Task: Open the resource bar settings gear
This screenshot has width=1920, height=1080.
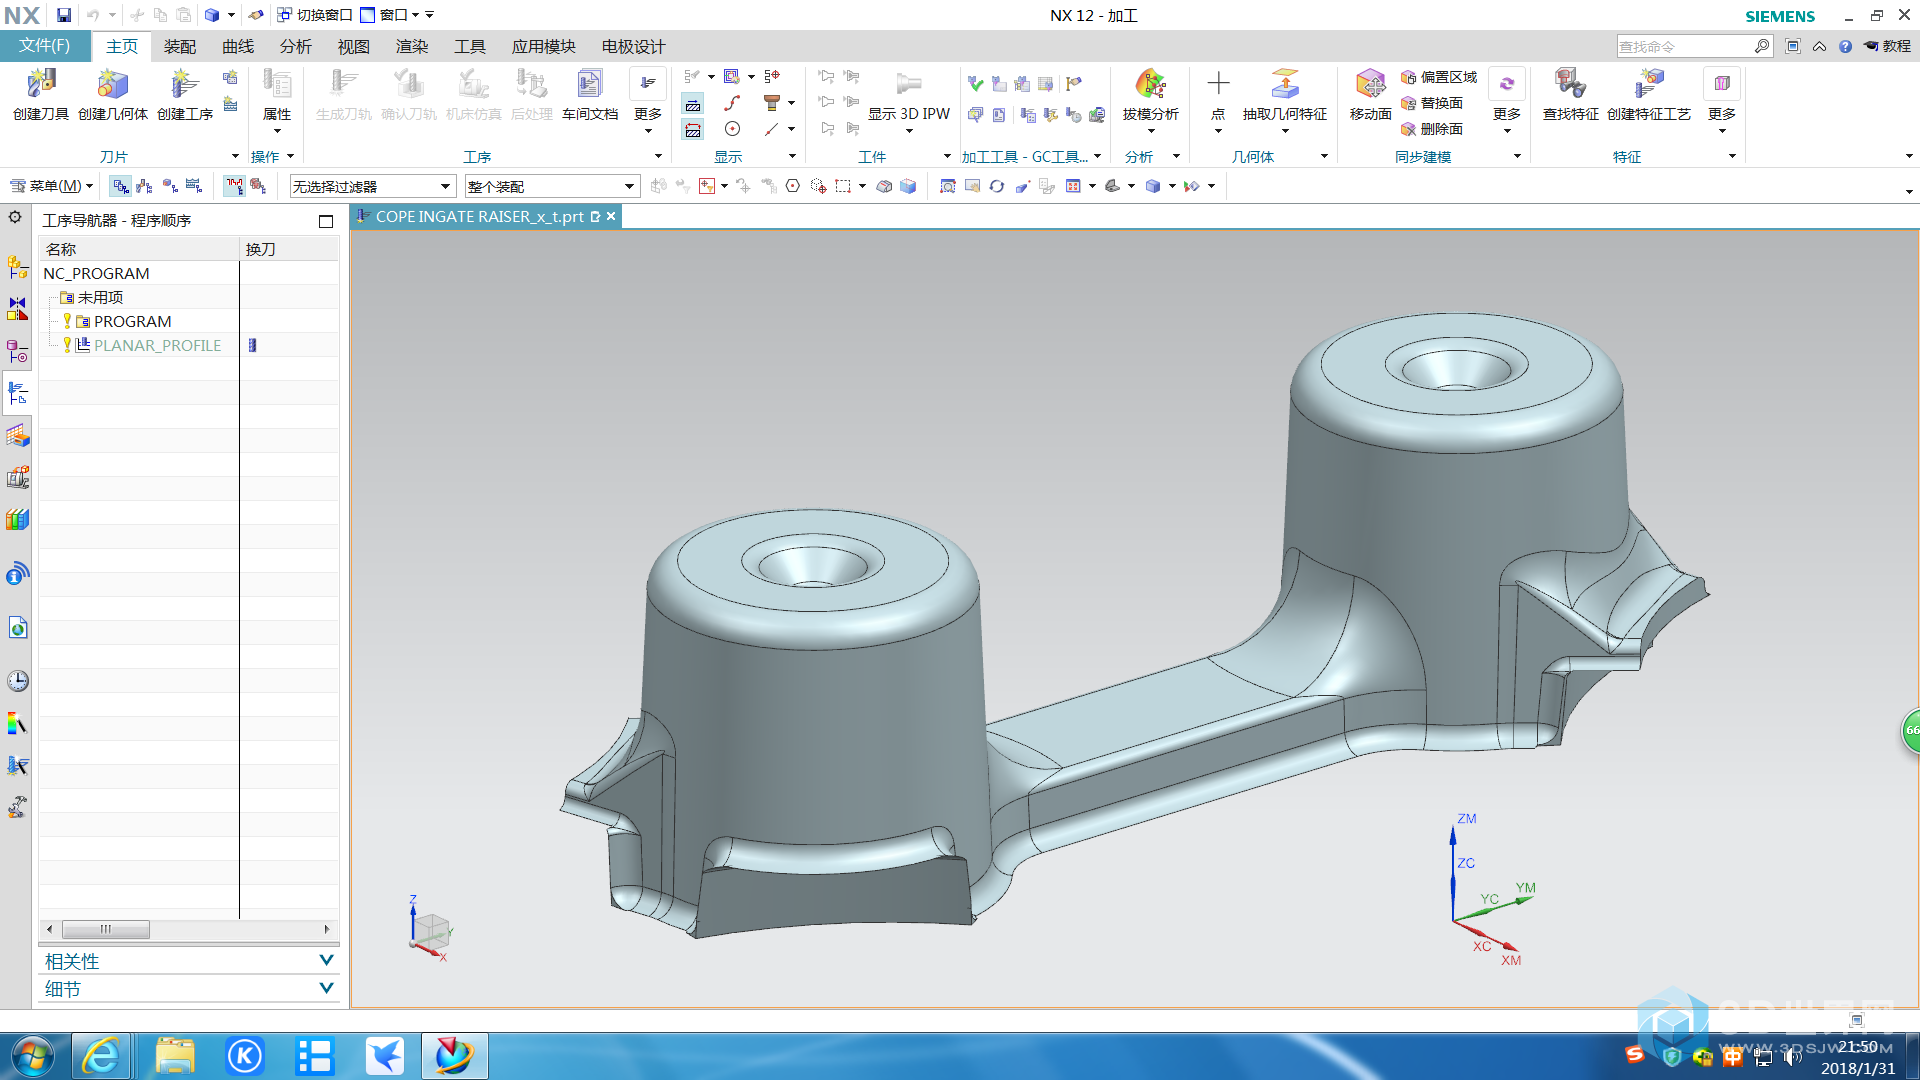Action: coord(15,217)
